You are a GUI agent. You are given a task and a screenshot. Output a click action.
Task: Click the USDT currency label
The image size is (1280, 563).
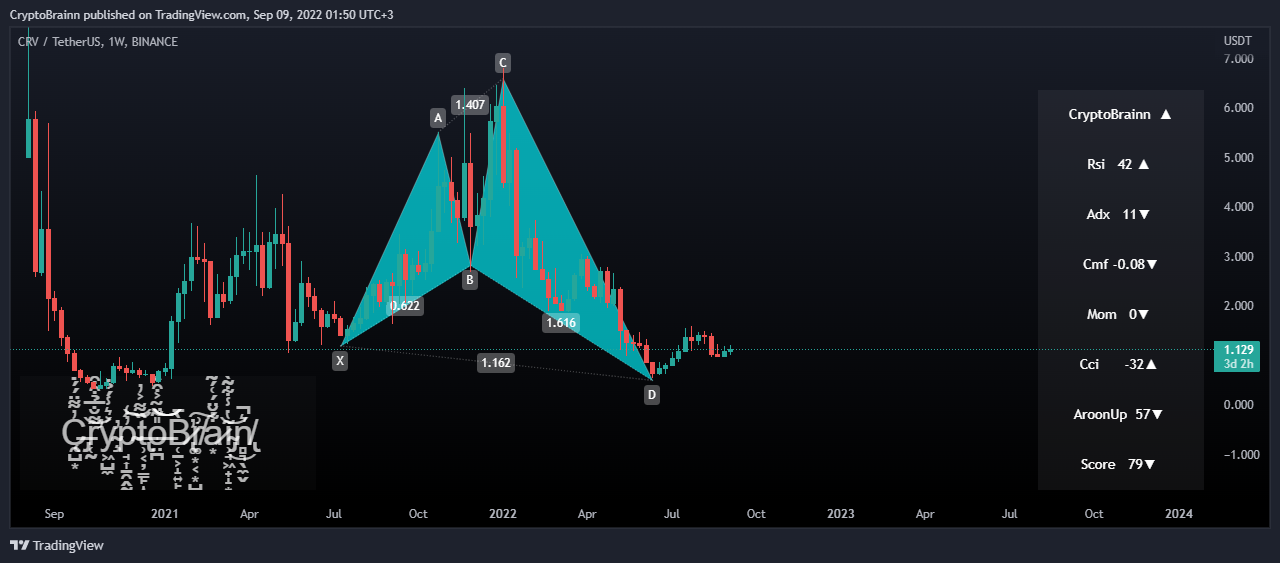point(1237,41)
